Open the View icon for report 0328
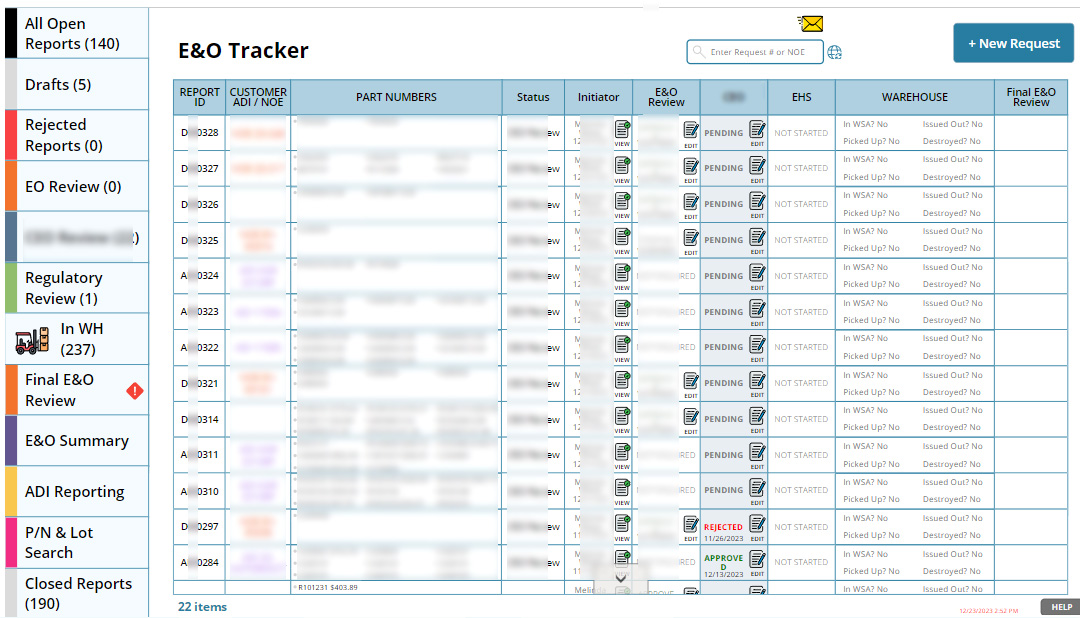This screenshot has width=1080, height=618. (x=622, y=130)
